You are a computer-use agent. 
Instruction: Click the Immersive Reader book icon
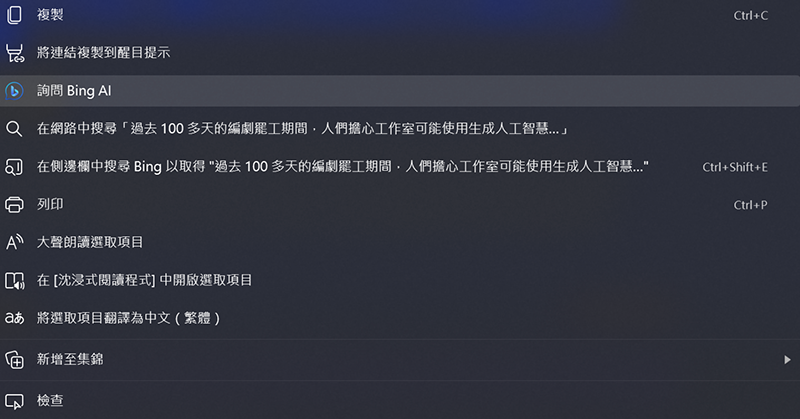(14, 280)
